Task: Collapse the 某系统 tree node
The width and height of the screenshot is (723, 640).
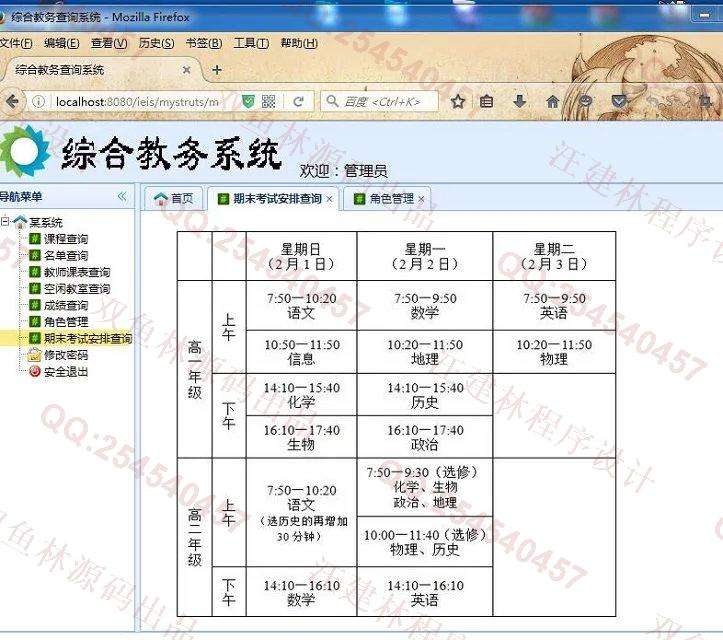Action: tap(6, 222)
